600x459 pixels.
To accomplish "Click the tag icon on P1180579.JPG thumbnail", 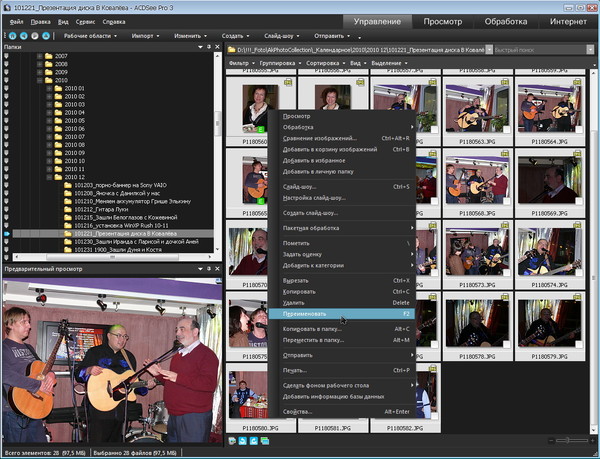I will point(577,297).
